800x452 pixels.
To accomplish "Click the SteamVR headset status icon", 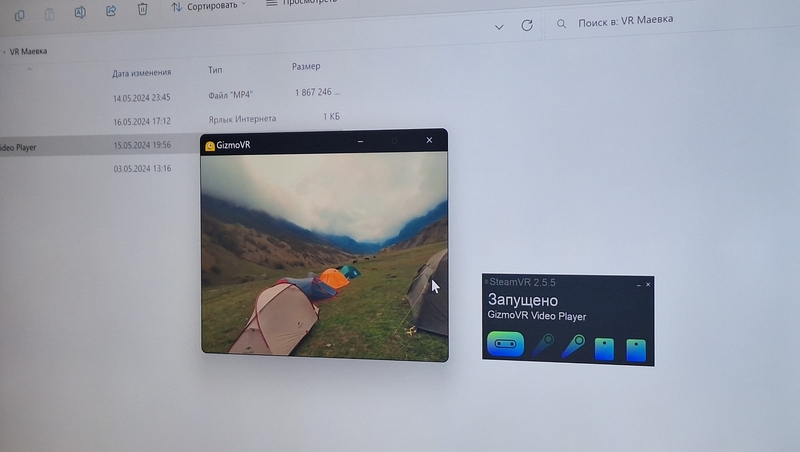I will (x=505, y=346).
